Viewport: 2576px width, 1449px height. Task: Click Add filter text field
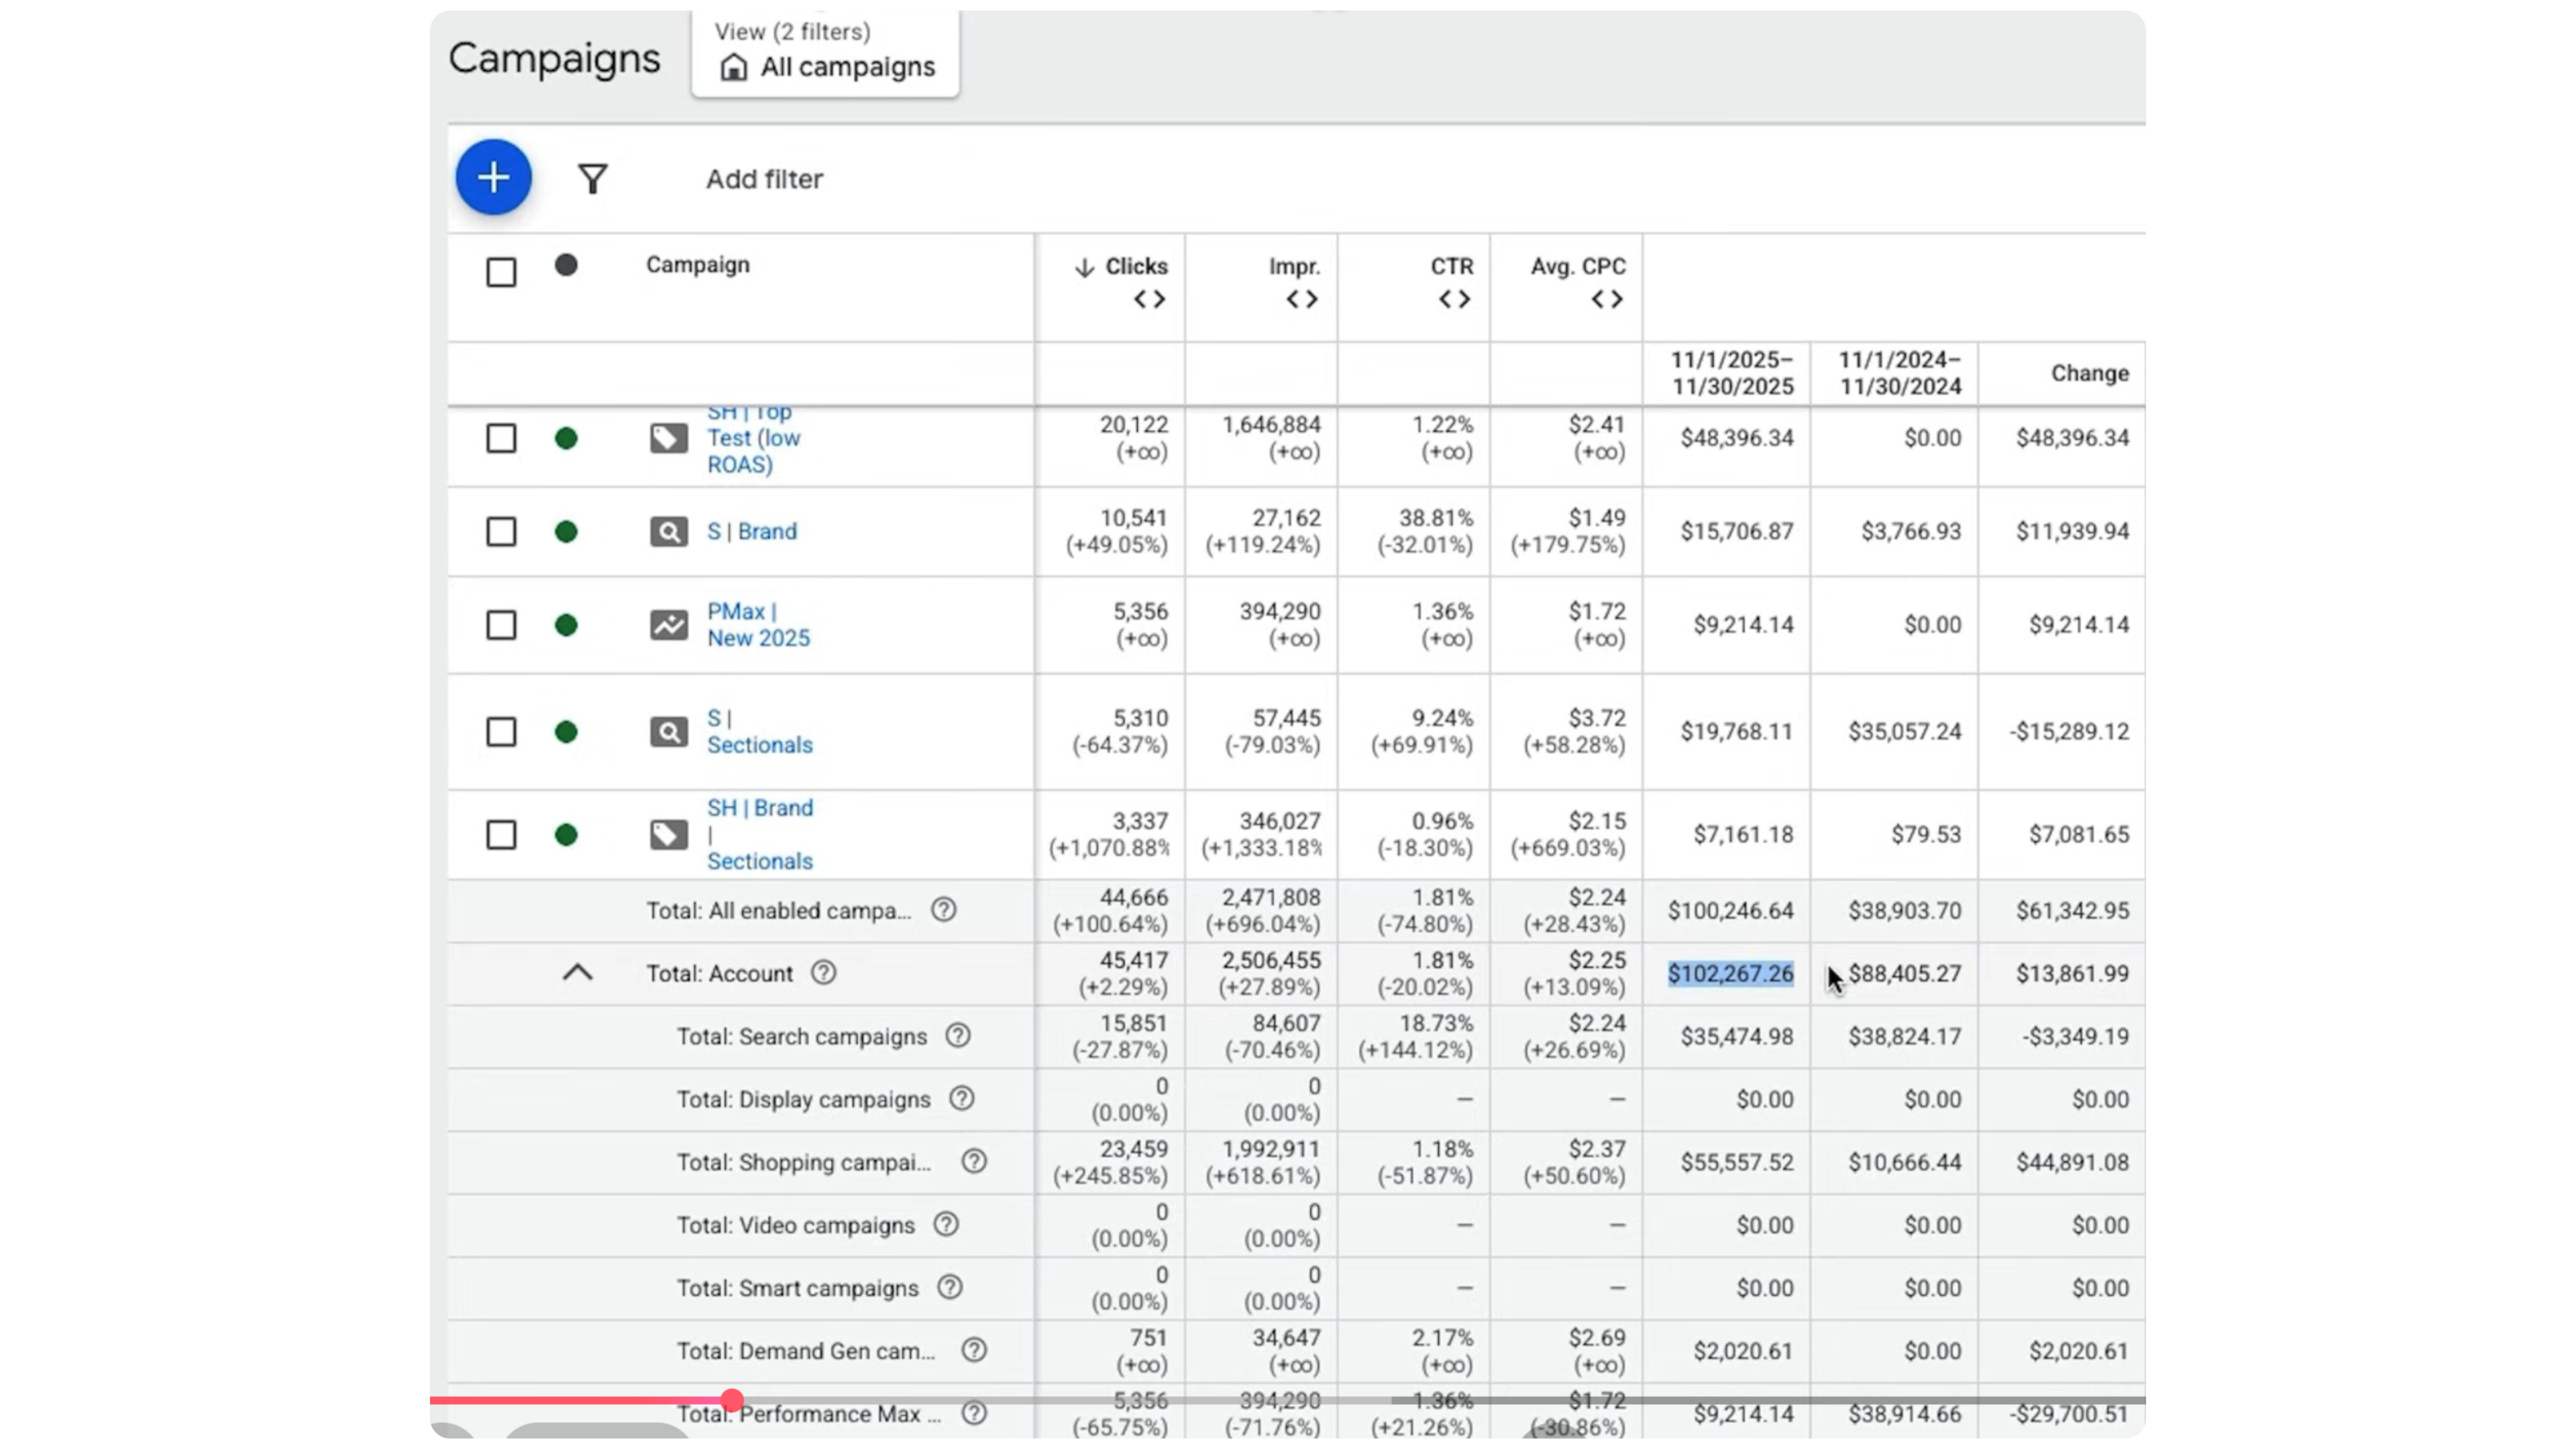tap(764, 179)
